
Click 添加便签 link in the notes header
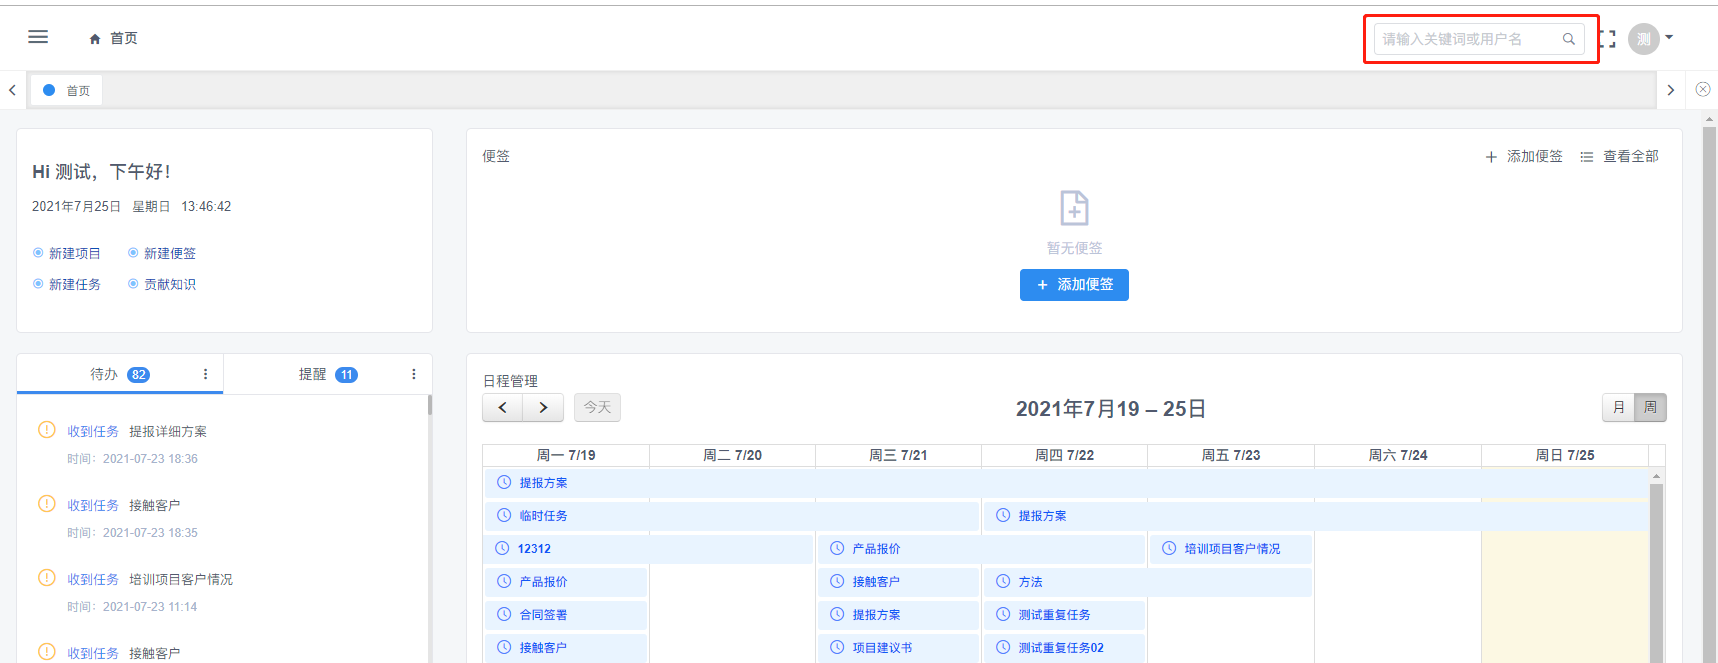(x=1524, y=156)
